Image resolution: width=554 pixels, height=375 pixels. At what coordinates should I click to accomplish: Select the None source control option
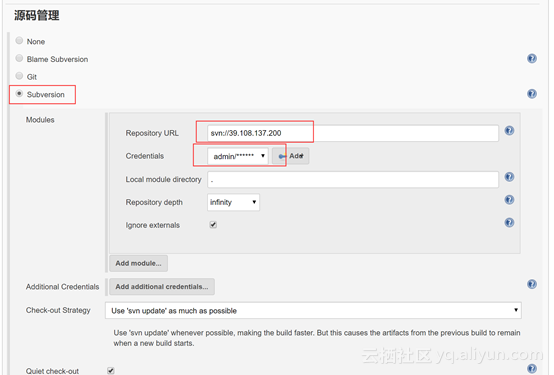[x=19, y=41]
